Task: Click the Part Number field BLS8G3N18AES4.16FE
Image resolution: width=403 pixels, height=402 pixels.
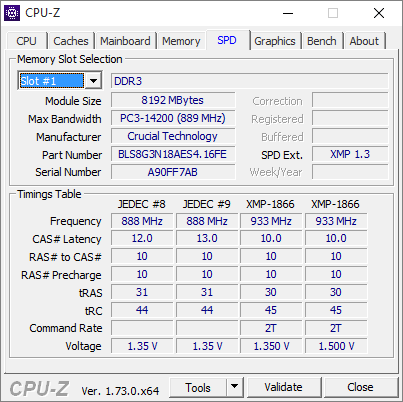Action: click(173, 154)
